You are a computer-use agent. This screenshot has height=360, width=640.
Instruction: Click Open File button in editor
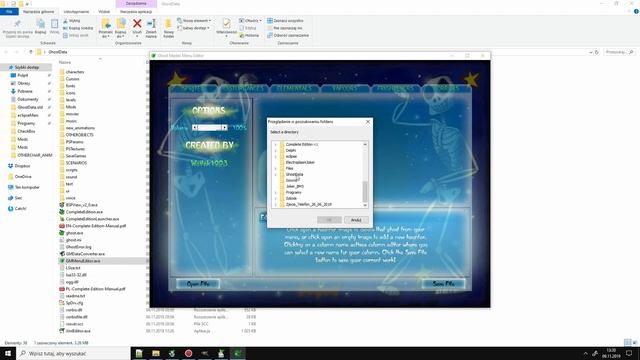(x=198, y=284)
